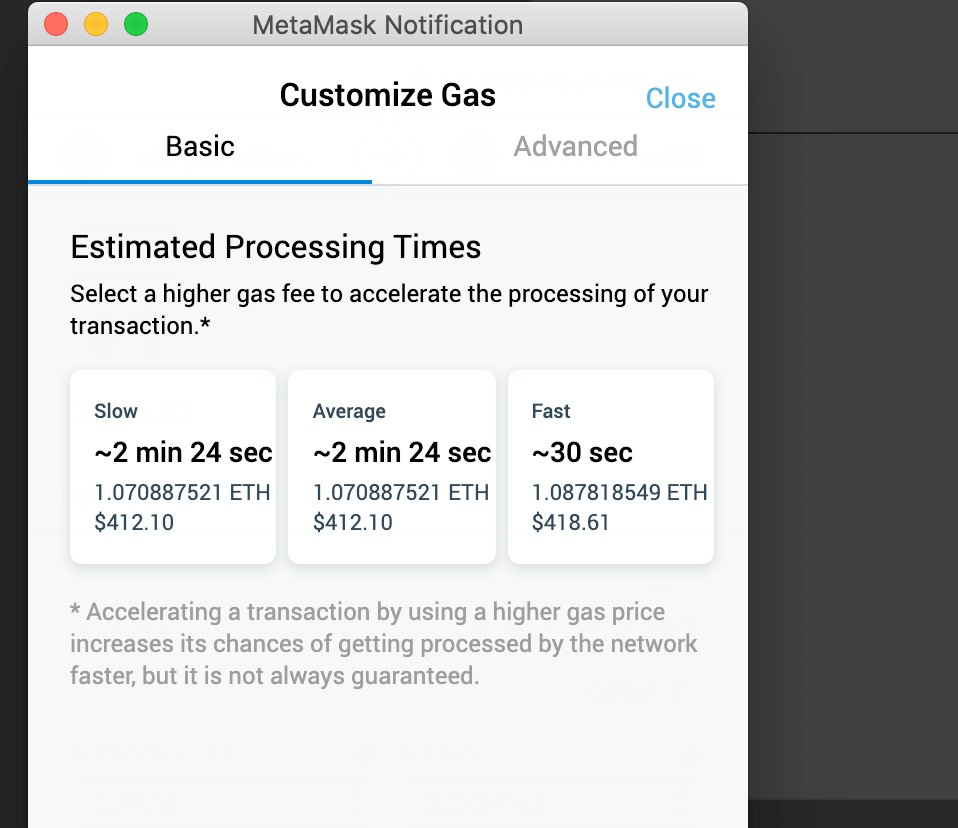This screenshot has width=958, height=828.
Task: Click the Estimated Processing Times heading
Action: pyautogui.click(x=276, y=247)
